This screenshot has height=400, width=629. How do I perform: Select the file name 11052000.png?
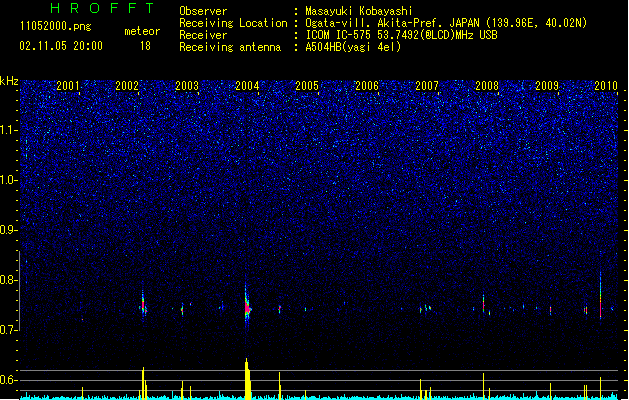point(56,26)
